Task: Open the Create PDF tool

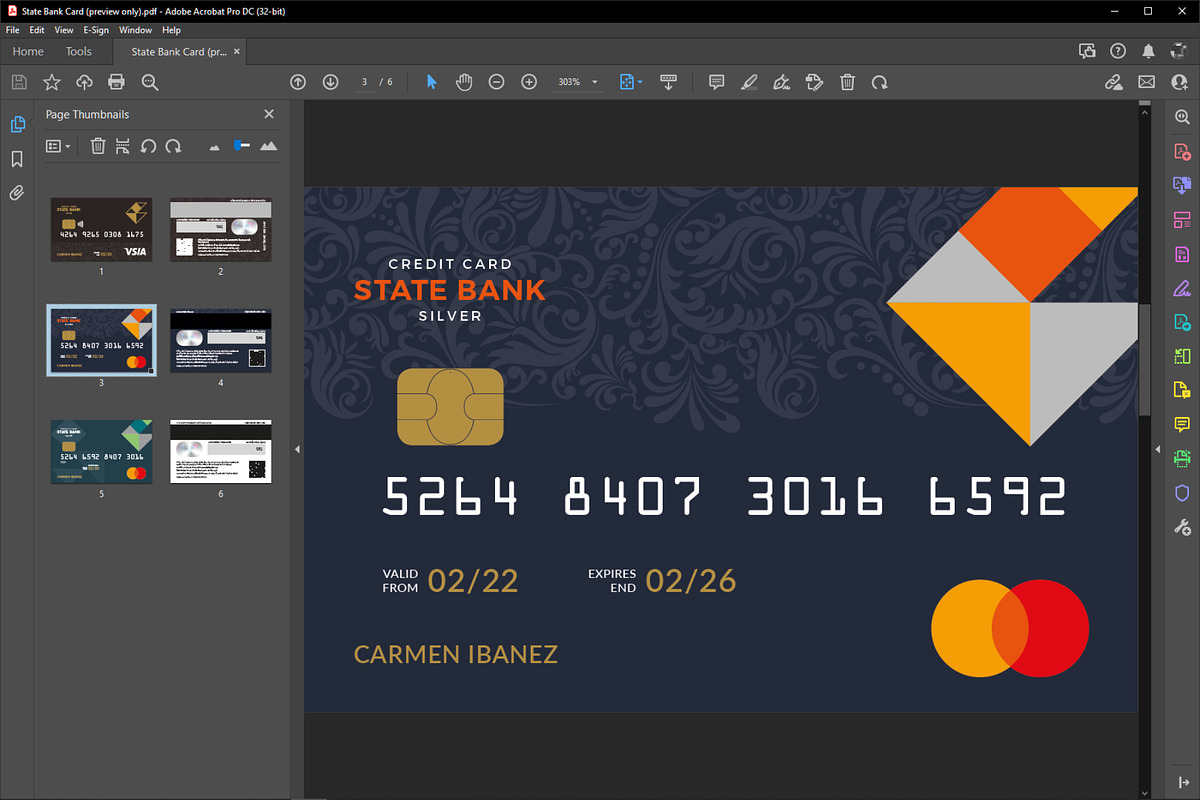Action: pyautogui.click(x=1182, y=152)
